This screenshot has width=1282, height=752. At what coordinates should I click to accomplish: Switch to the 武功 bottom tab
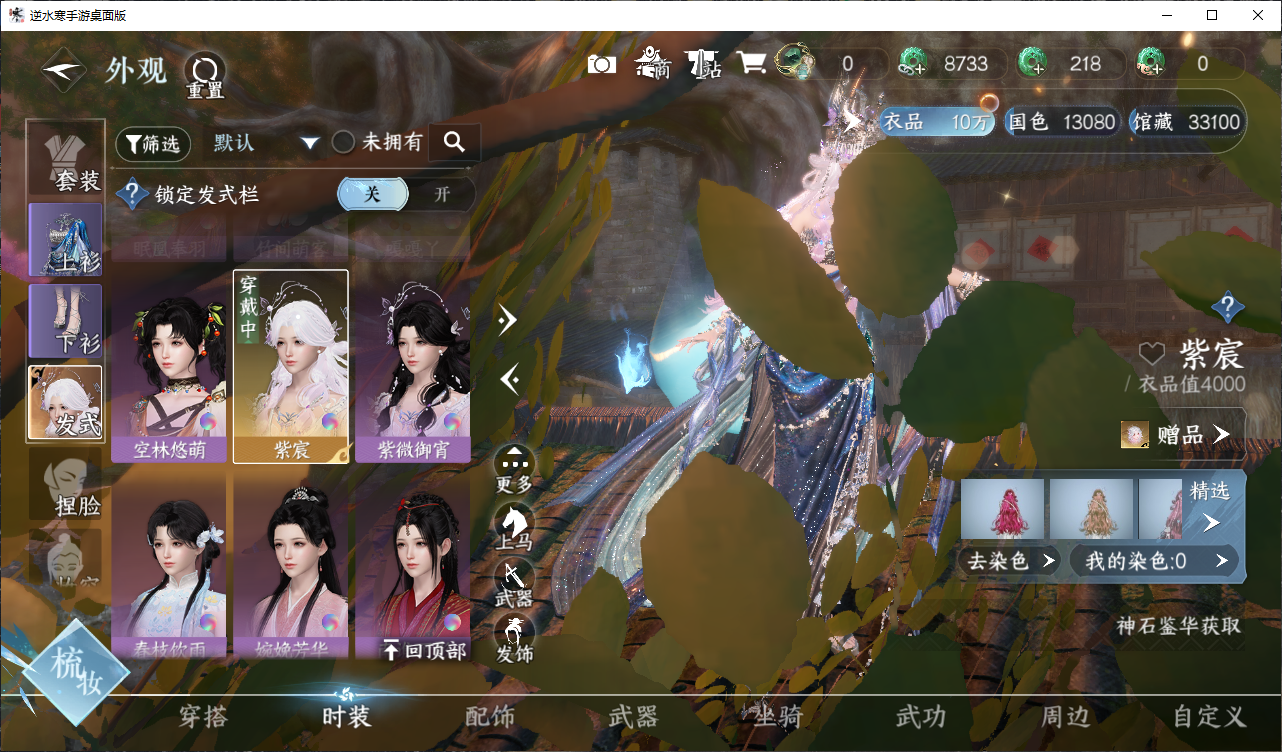[x=921, y=717]
